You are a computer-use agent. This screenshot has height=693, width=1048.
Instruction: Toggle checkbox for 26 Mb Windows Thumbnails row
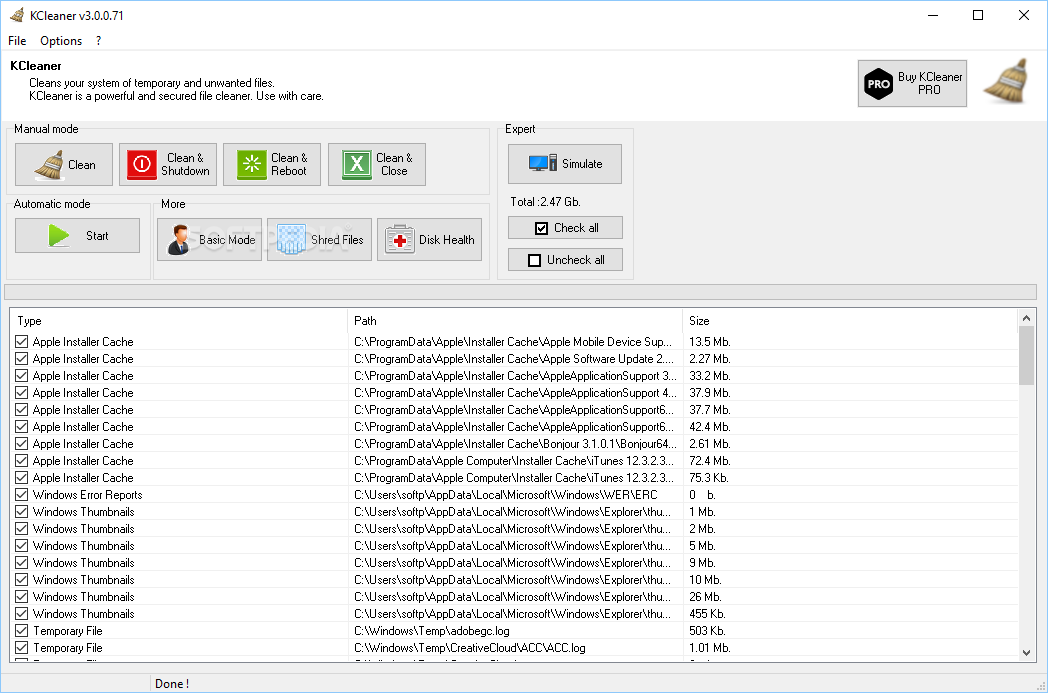[x=21, y=597]
